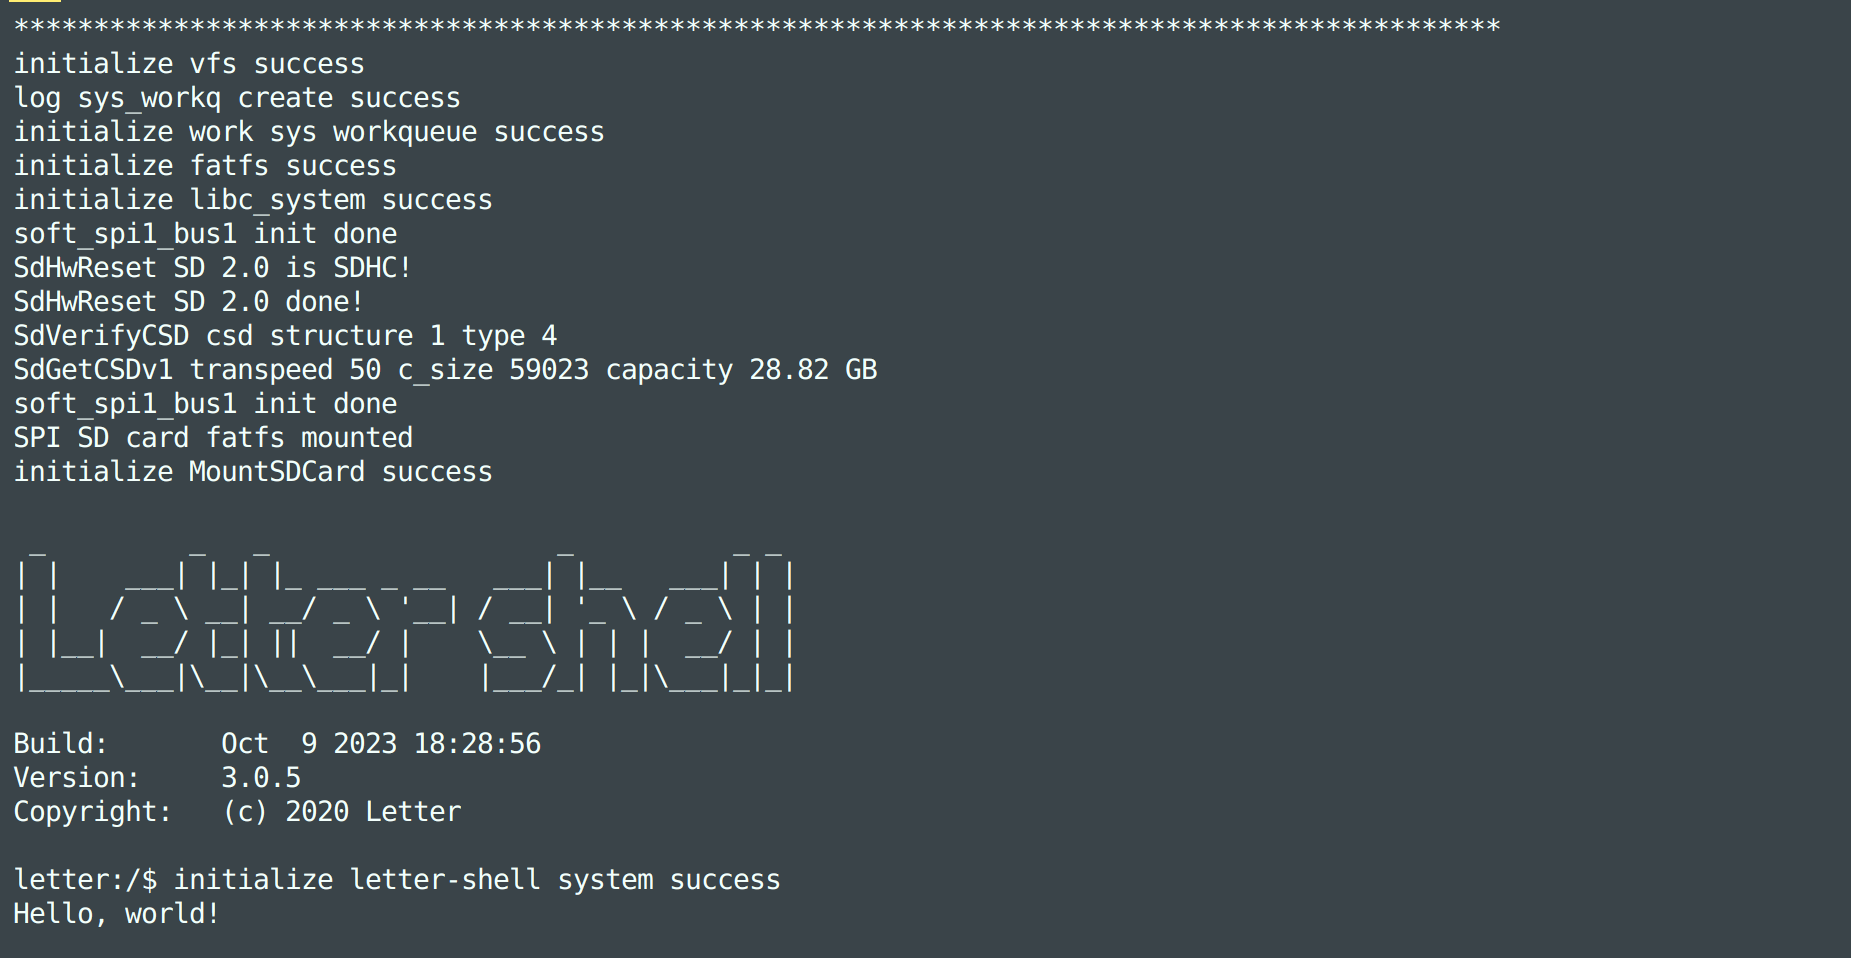Click the 'initialize fatfs success' output line
This screenshot has height=958, width=1851.
[x=205, y=166]
